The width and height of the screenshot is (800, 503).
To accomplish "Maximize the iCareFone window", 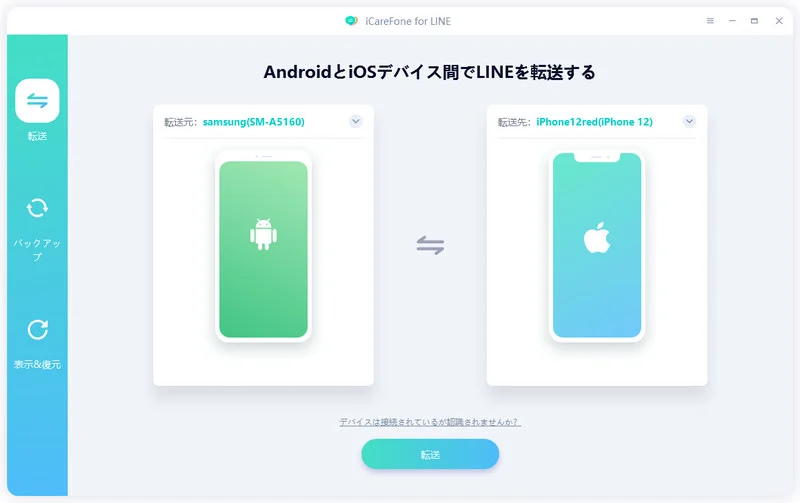I will coord(754,21).
